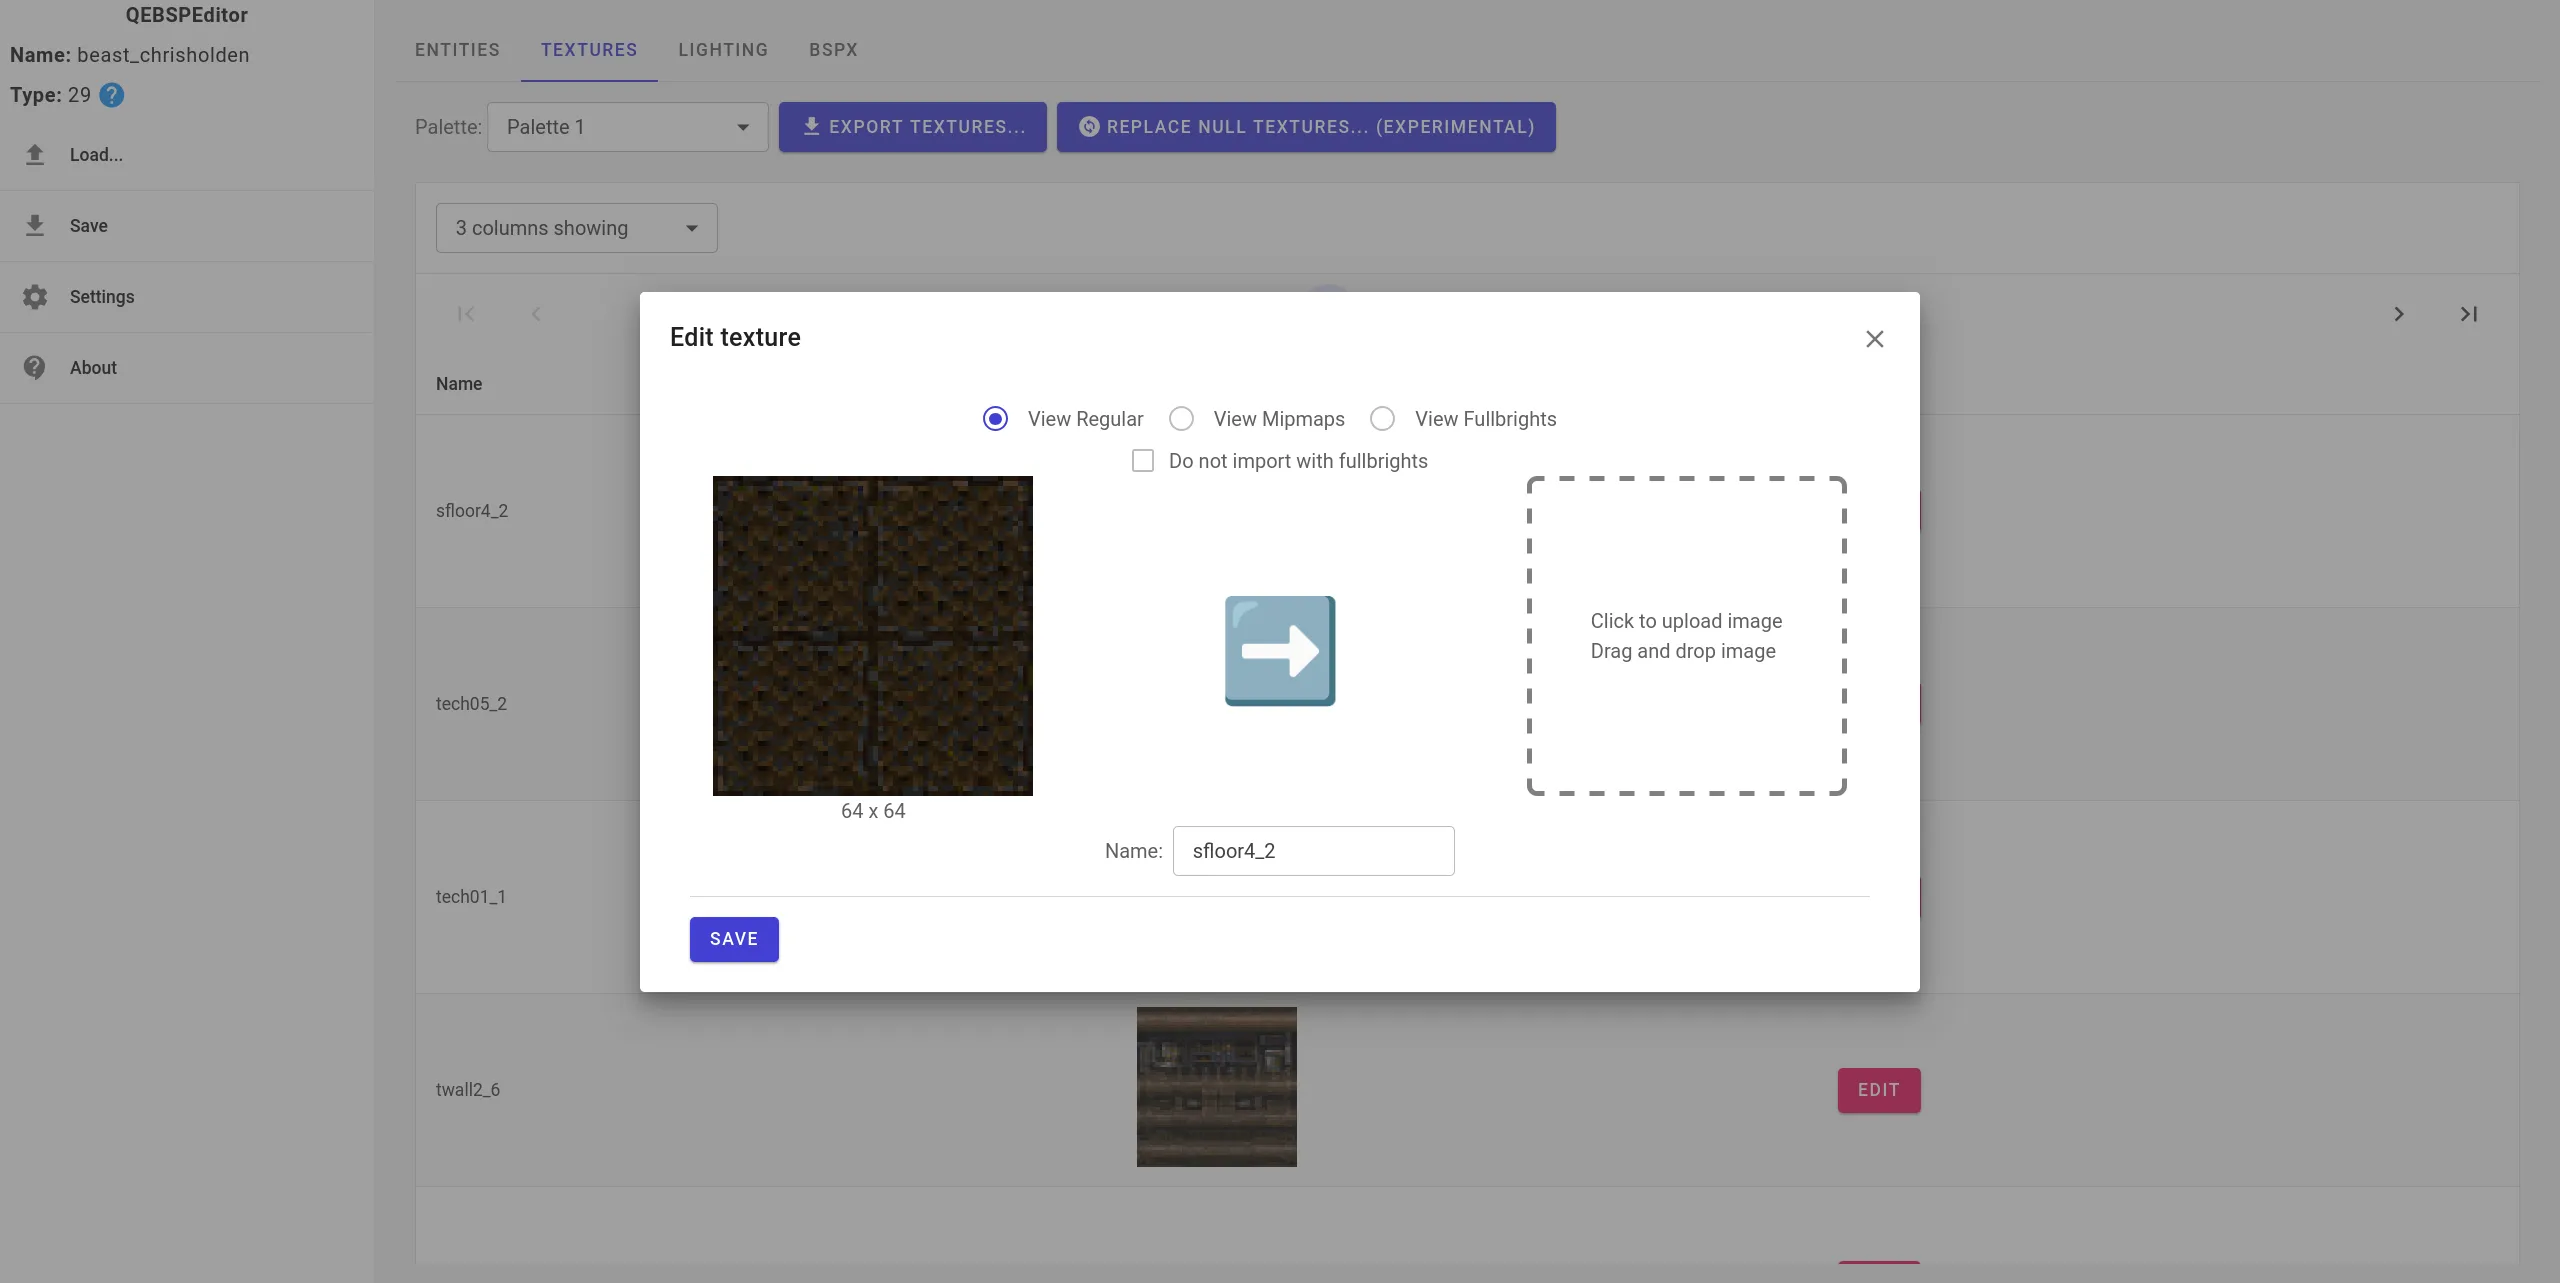This screenshot has height=1283, width=2560.
Task: Click the tech01_1 row name
Action: 471,897
